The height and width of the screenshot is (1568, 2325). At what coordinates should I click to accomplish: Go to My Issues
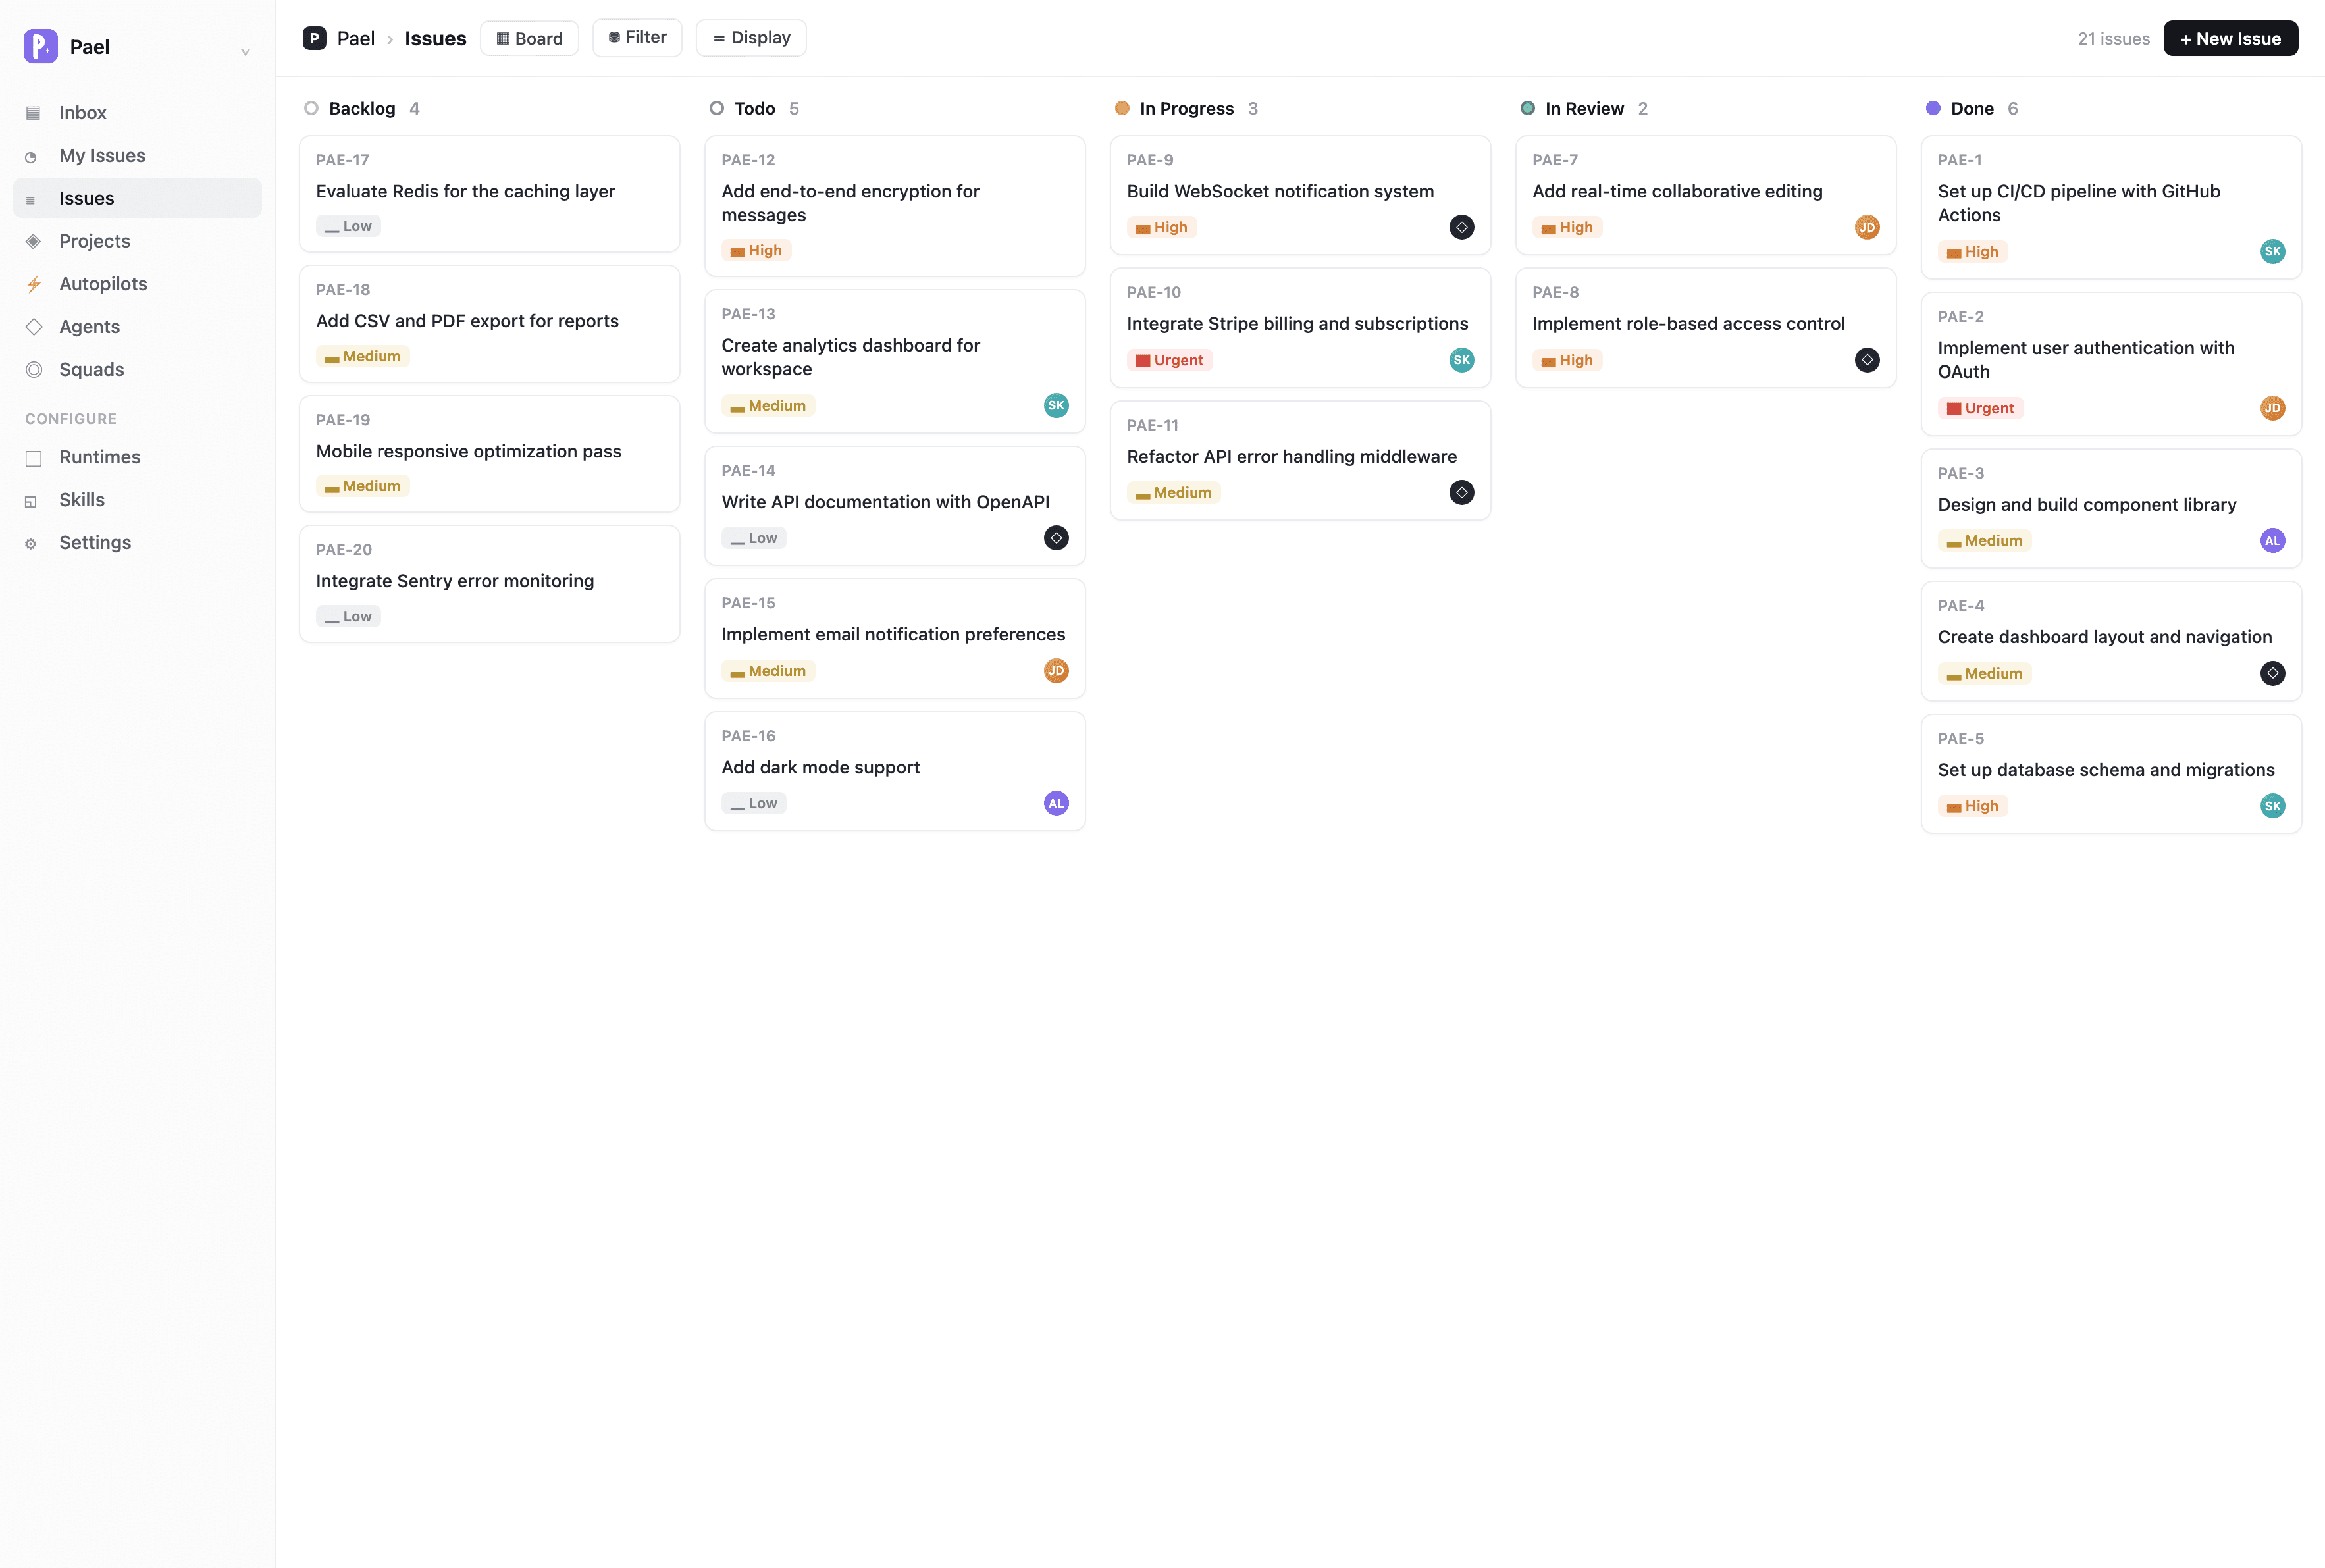click(138, 155)
